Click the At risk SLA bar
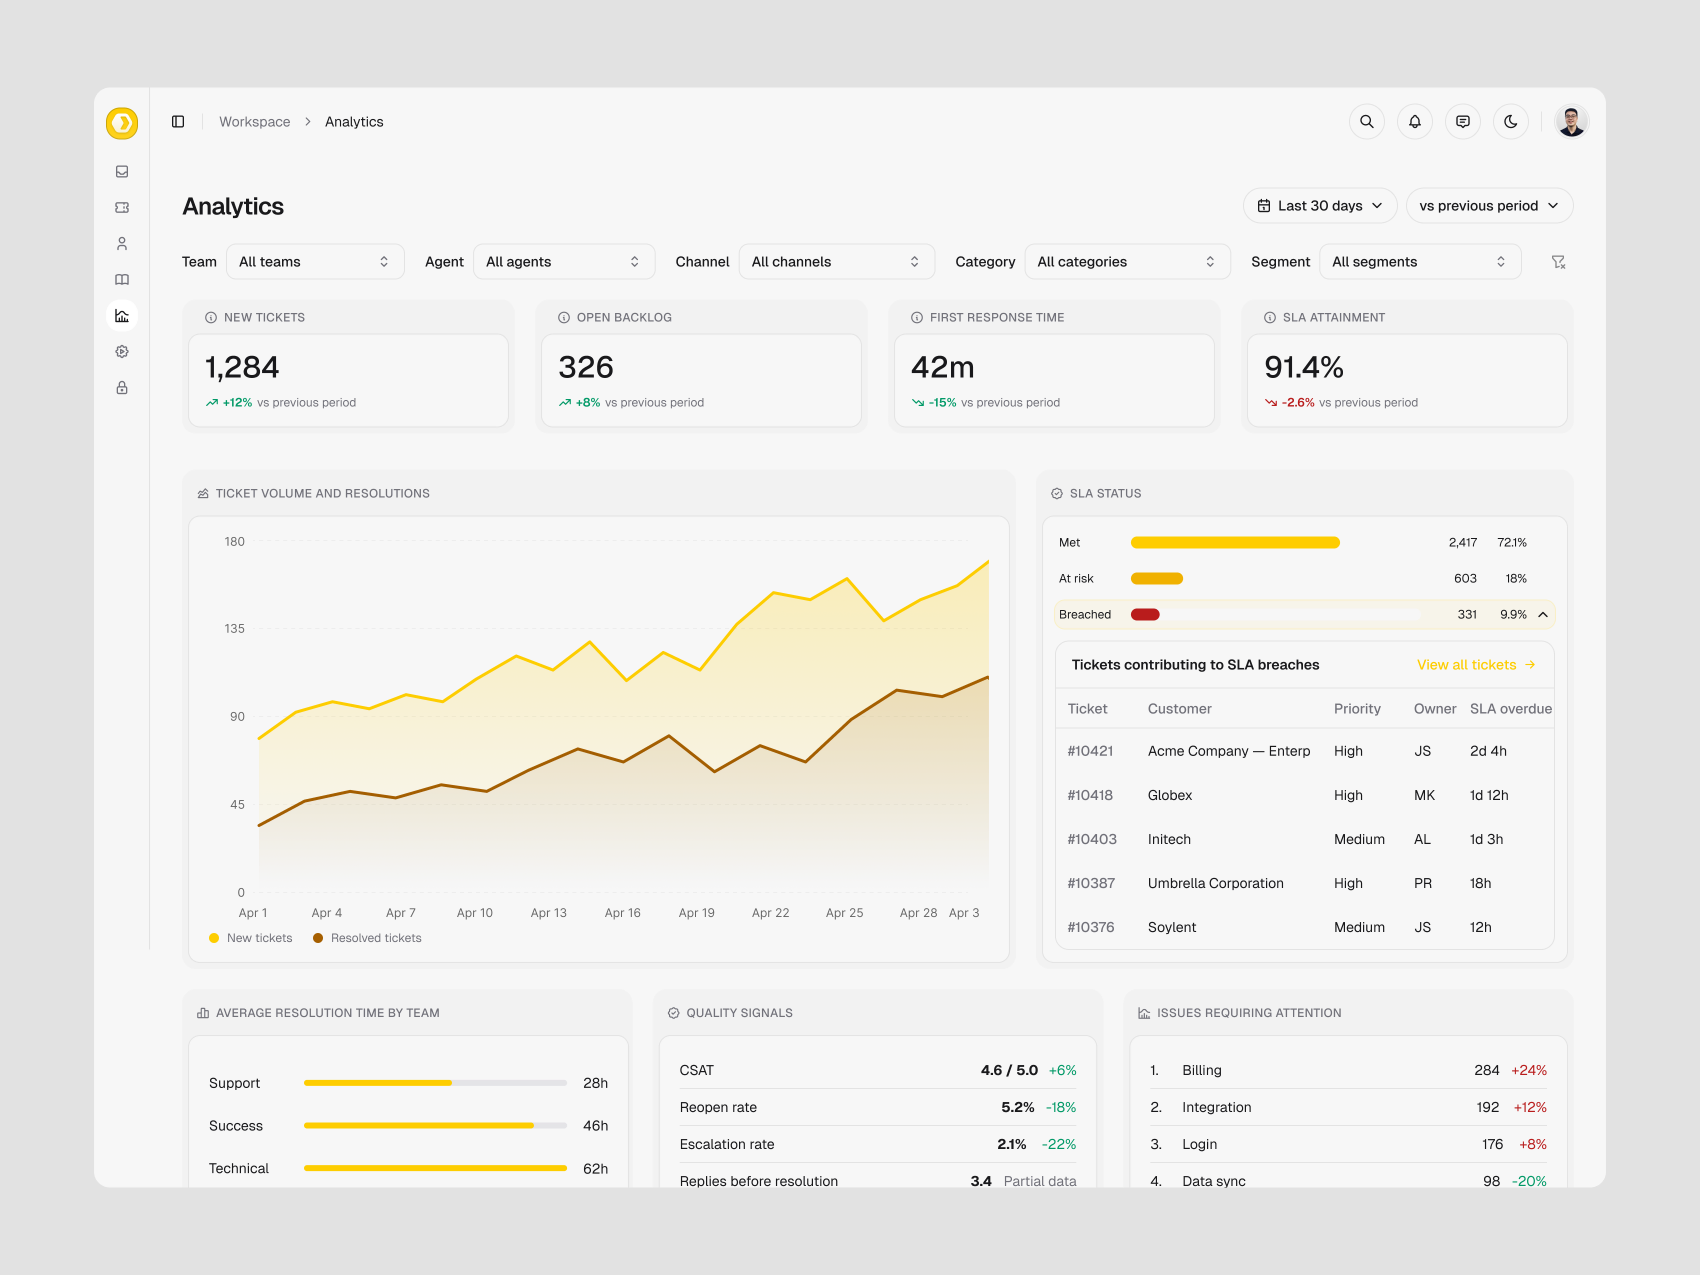 tap(1157, 579)
